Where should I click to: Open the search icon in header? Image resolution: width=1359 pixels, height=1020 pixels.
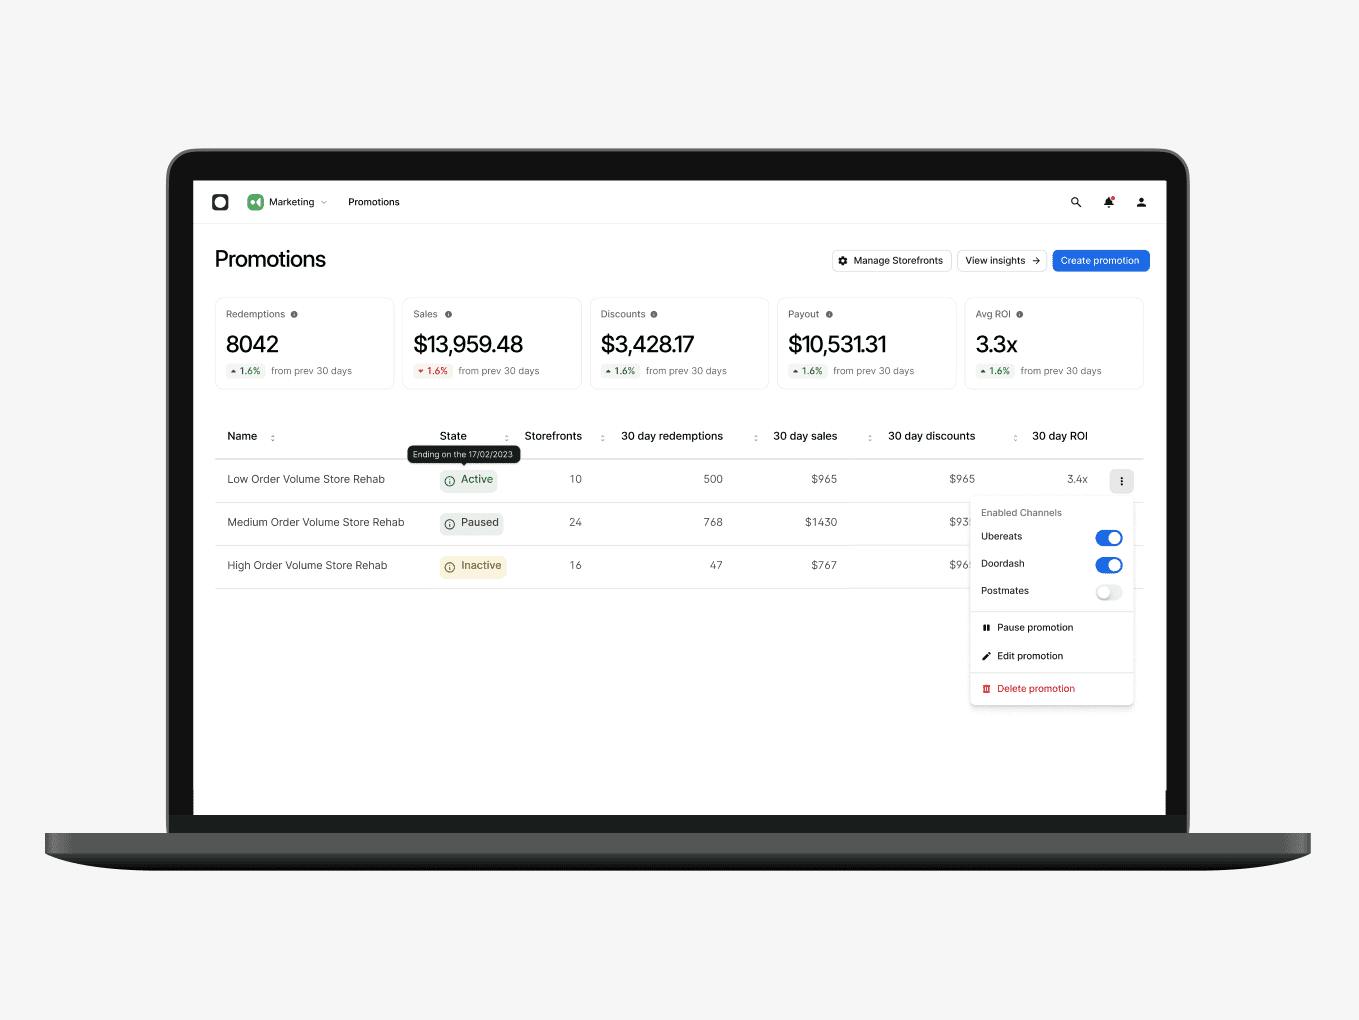1076,202
